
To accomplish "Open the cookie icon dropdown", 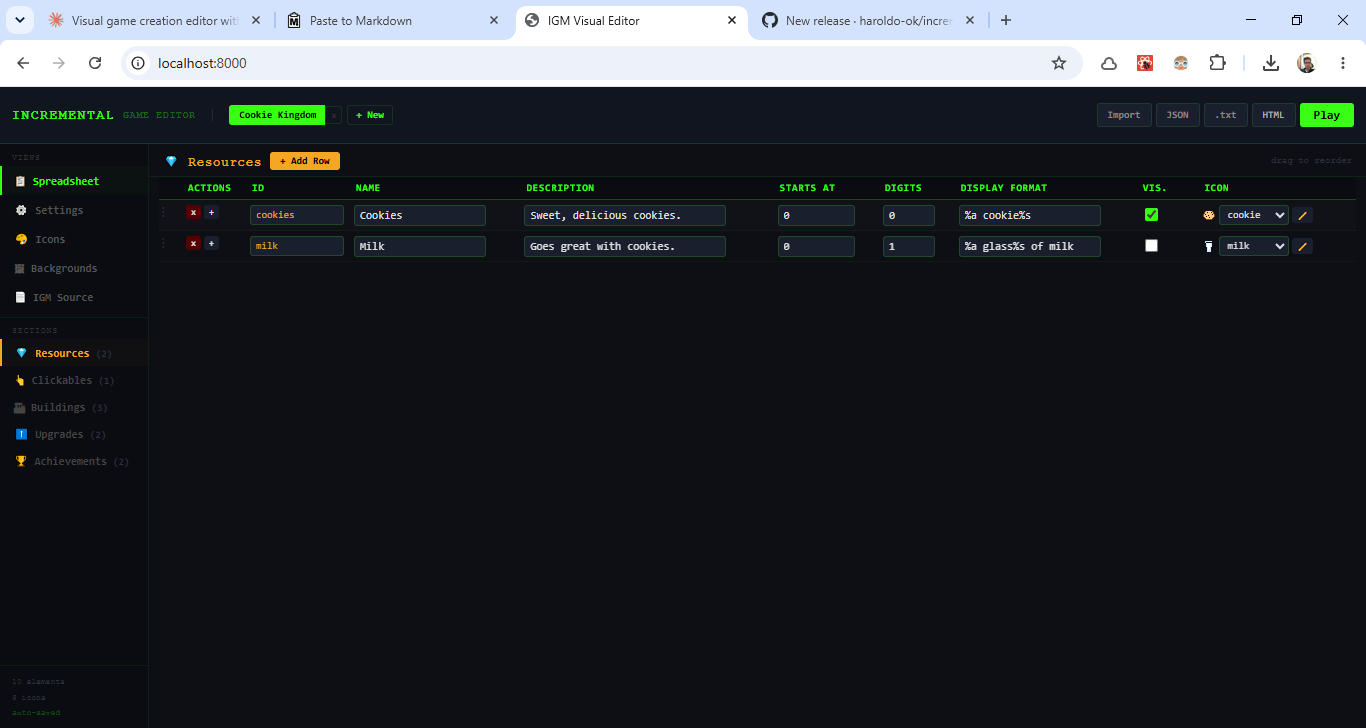I will click(x=1254, y=215).
